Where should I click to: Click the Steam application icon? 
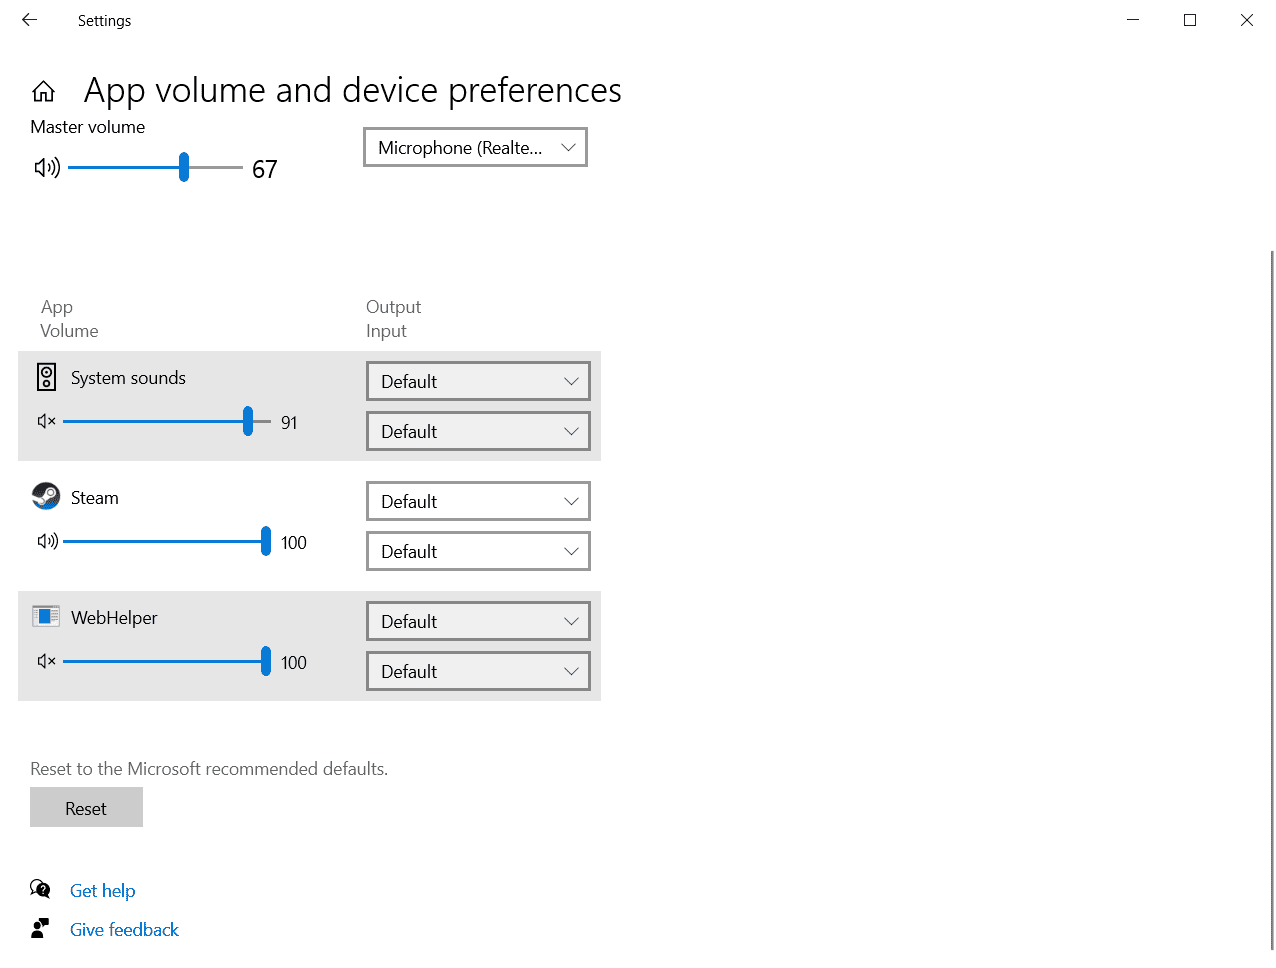[46, 496]
